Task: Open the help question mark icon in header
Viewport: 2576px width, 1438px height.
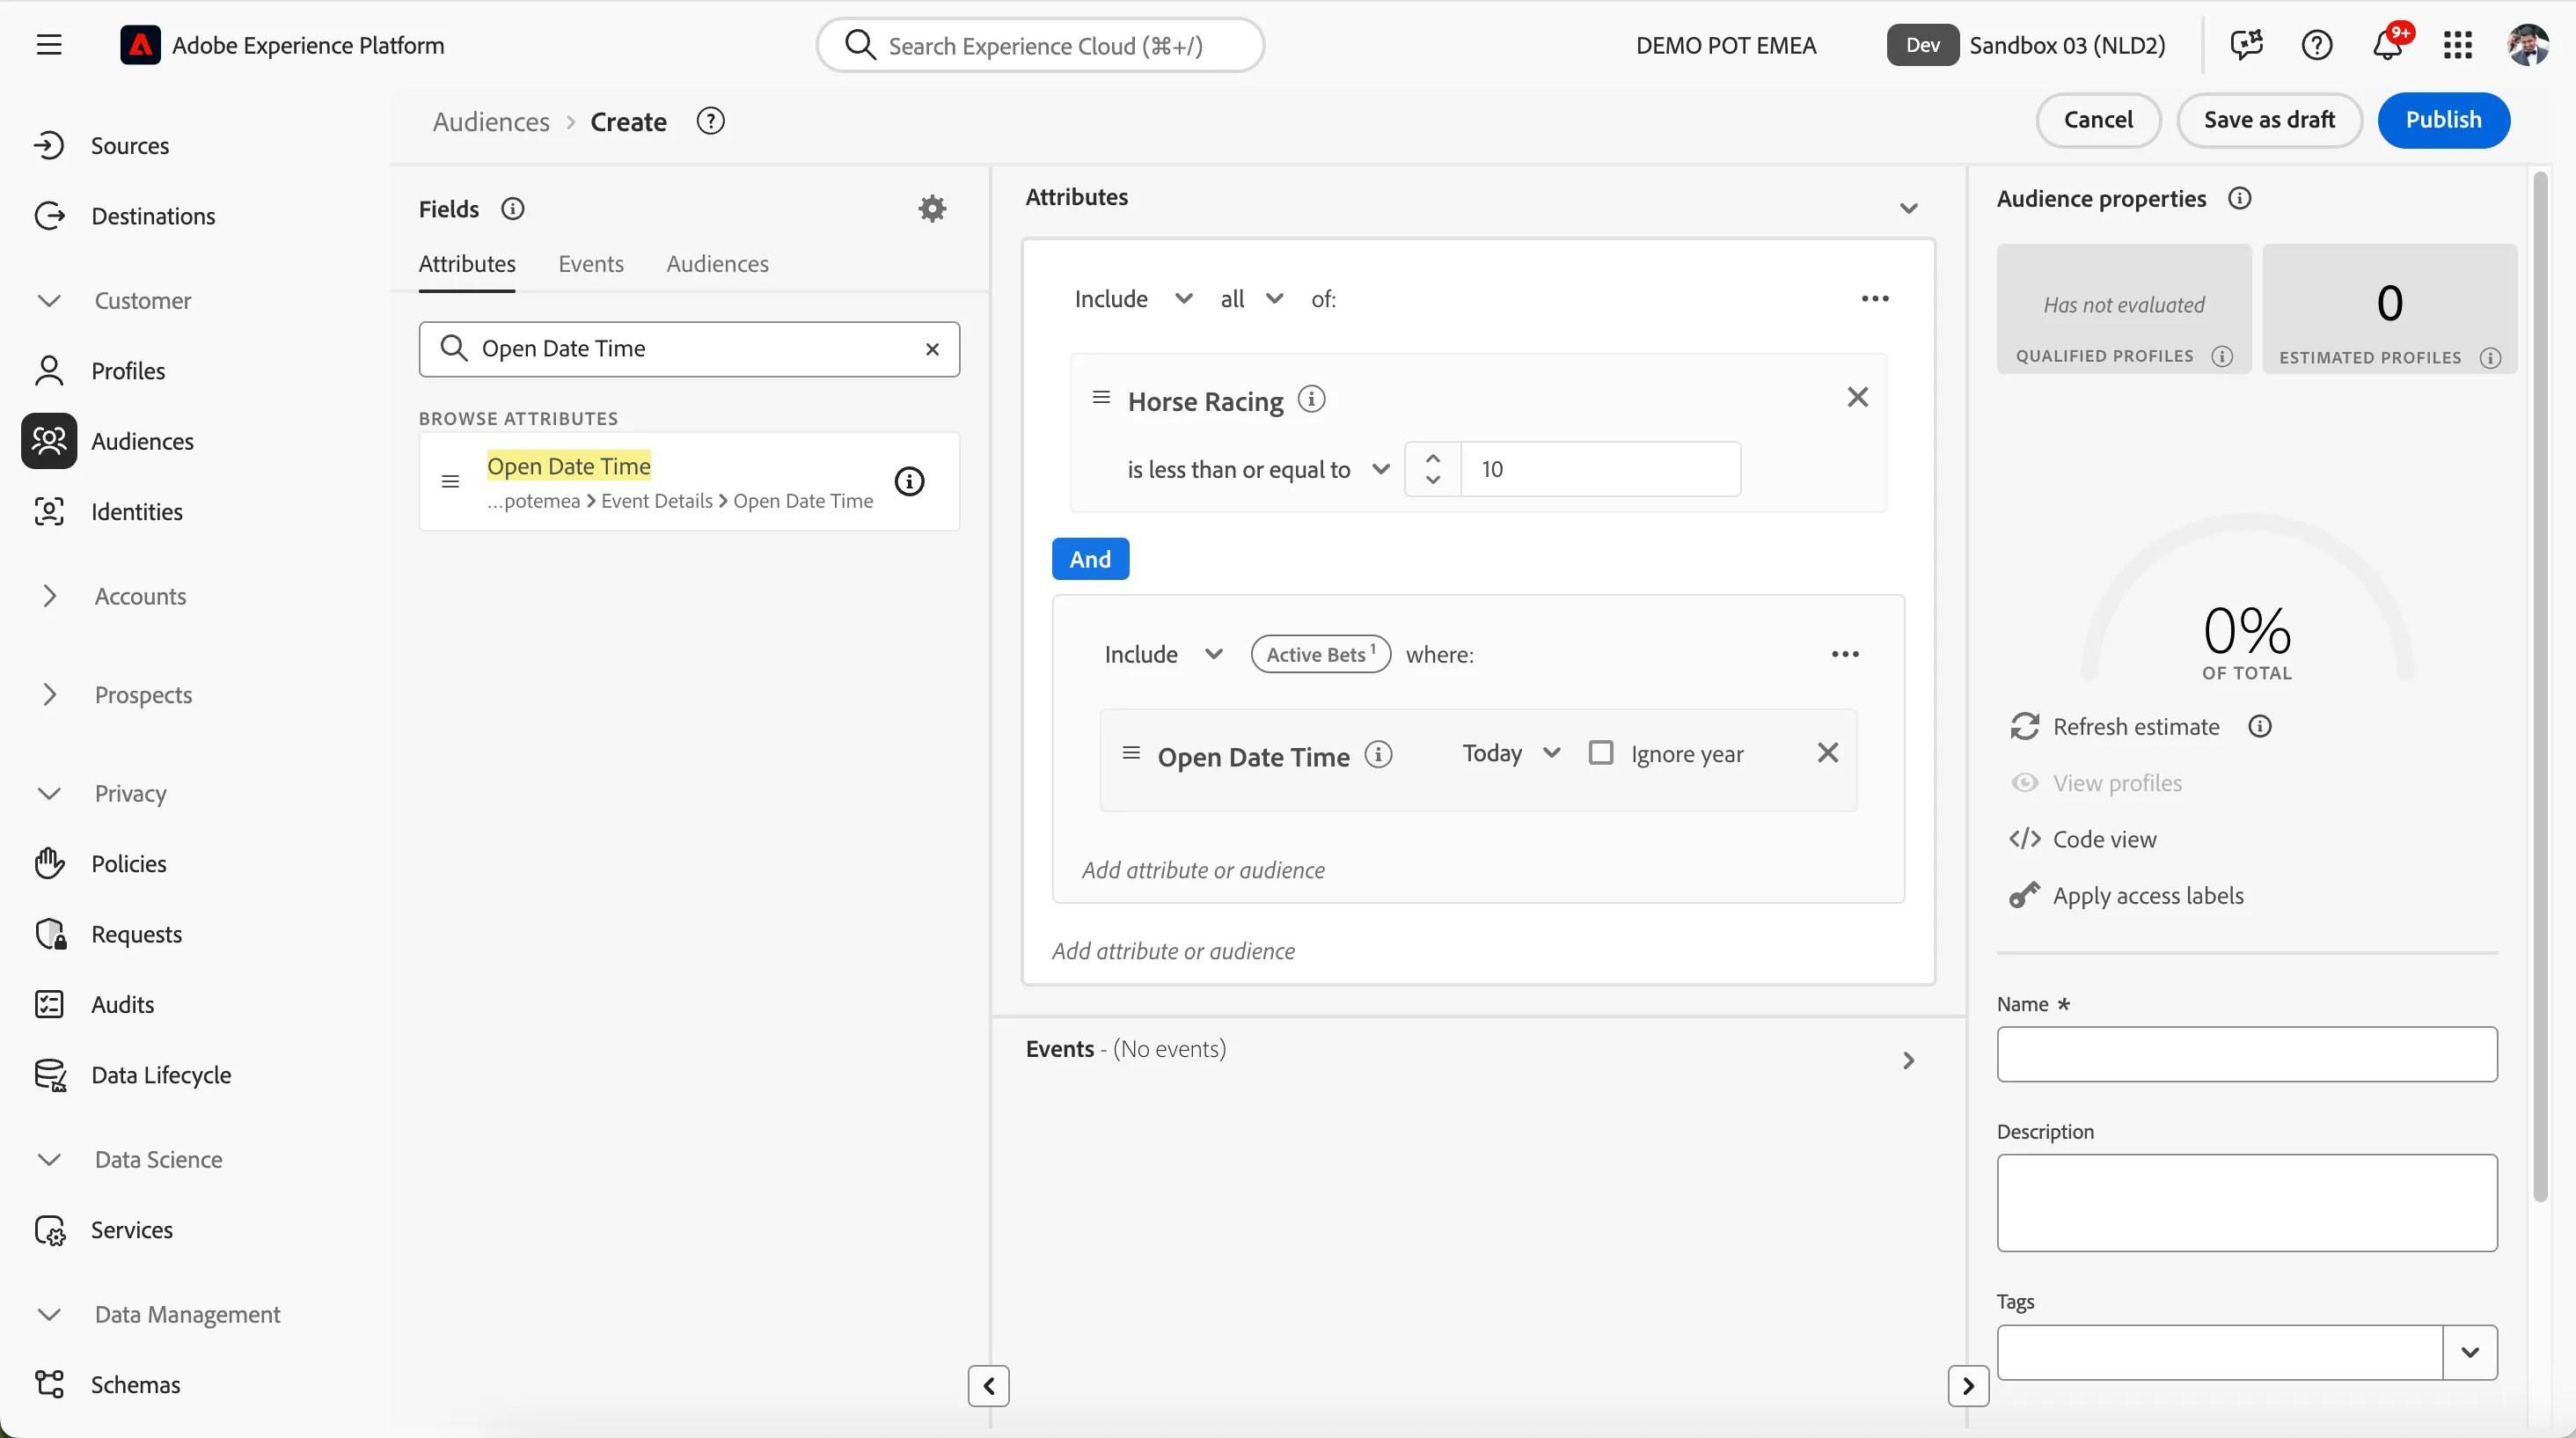Action: (2317, 45)
